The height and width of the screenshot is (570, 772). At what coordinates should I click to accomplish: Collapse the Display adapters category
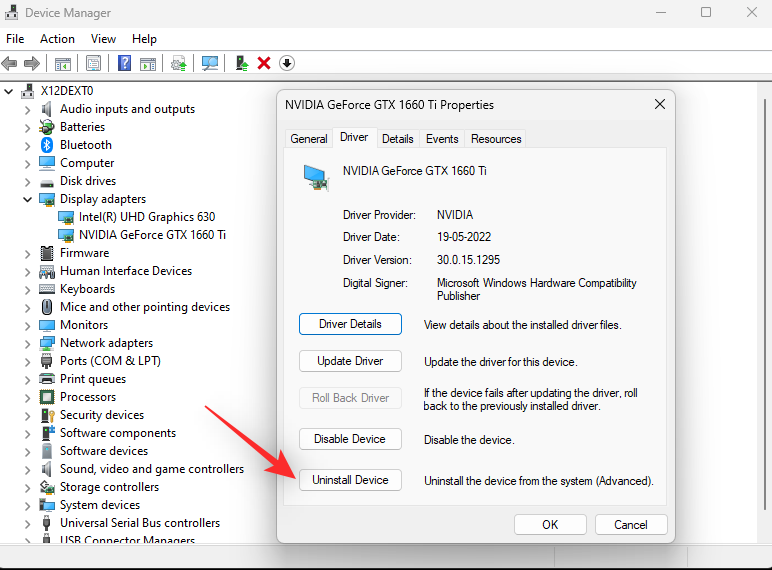pos(27,199)
